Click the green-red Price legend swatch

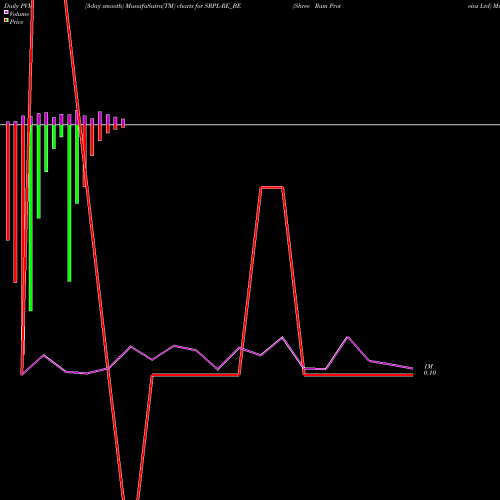pos(6,21)
